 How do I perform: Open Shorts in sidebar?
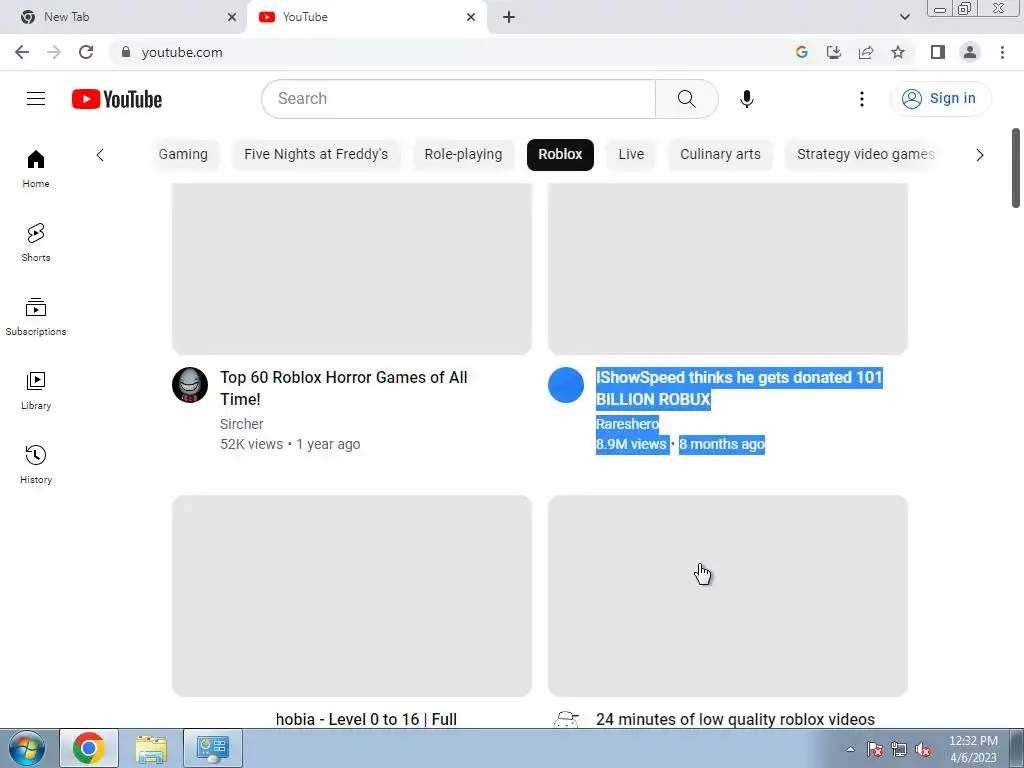pos(36,243)
